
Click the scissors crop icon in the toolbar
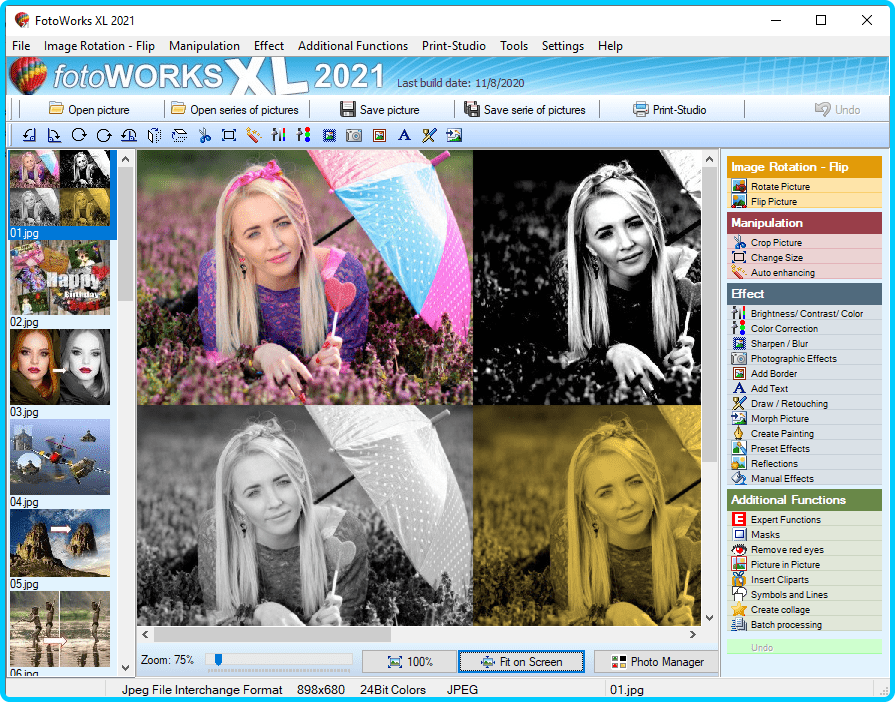point(204,135)
